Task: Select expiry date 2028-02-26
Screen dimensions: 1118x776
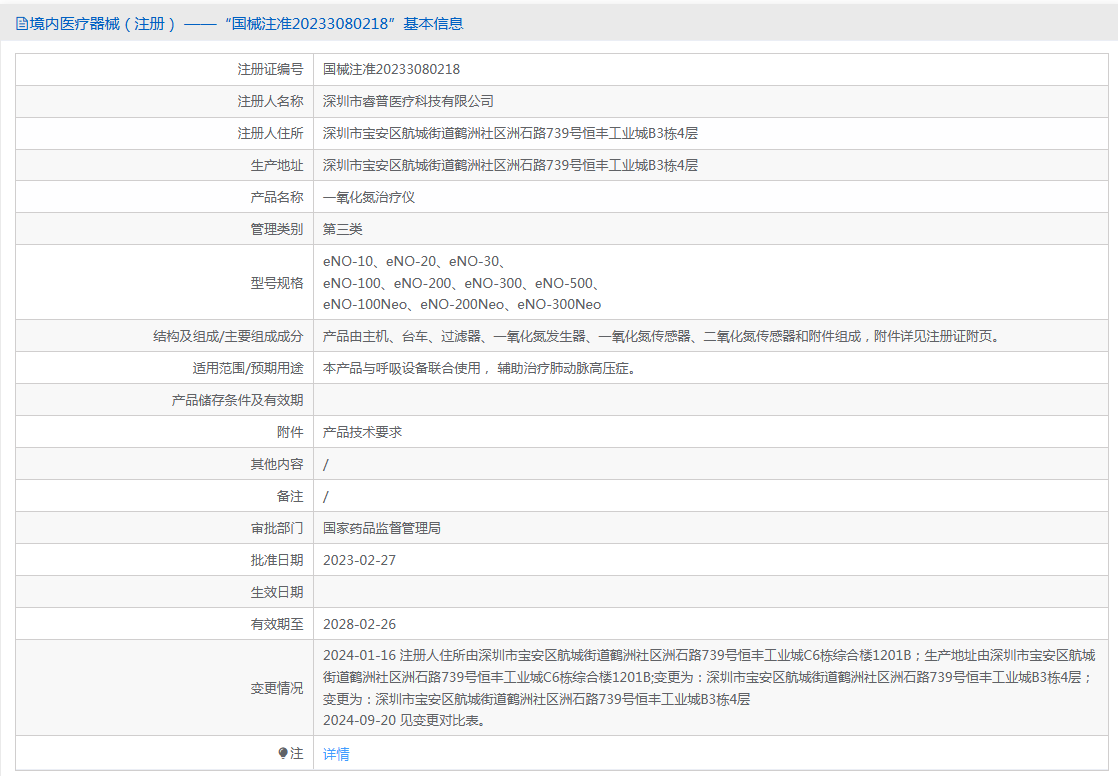Action: tap(359, 624)
